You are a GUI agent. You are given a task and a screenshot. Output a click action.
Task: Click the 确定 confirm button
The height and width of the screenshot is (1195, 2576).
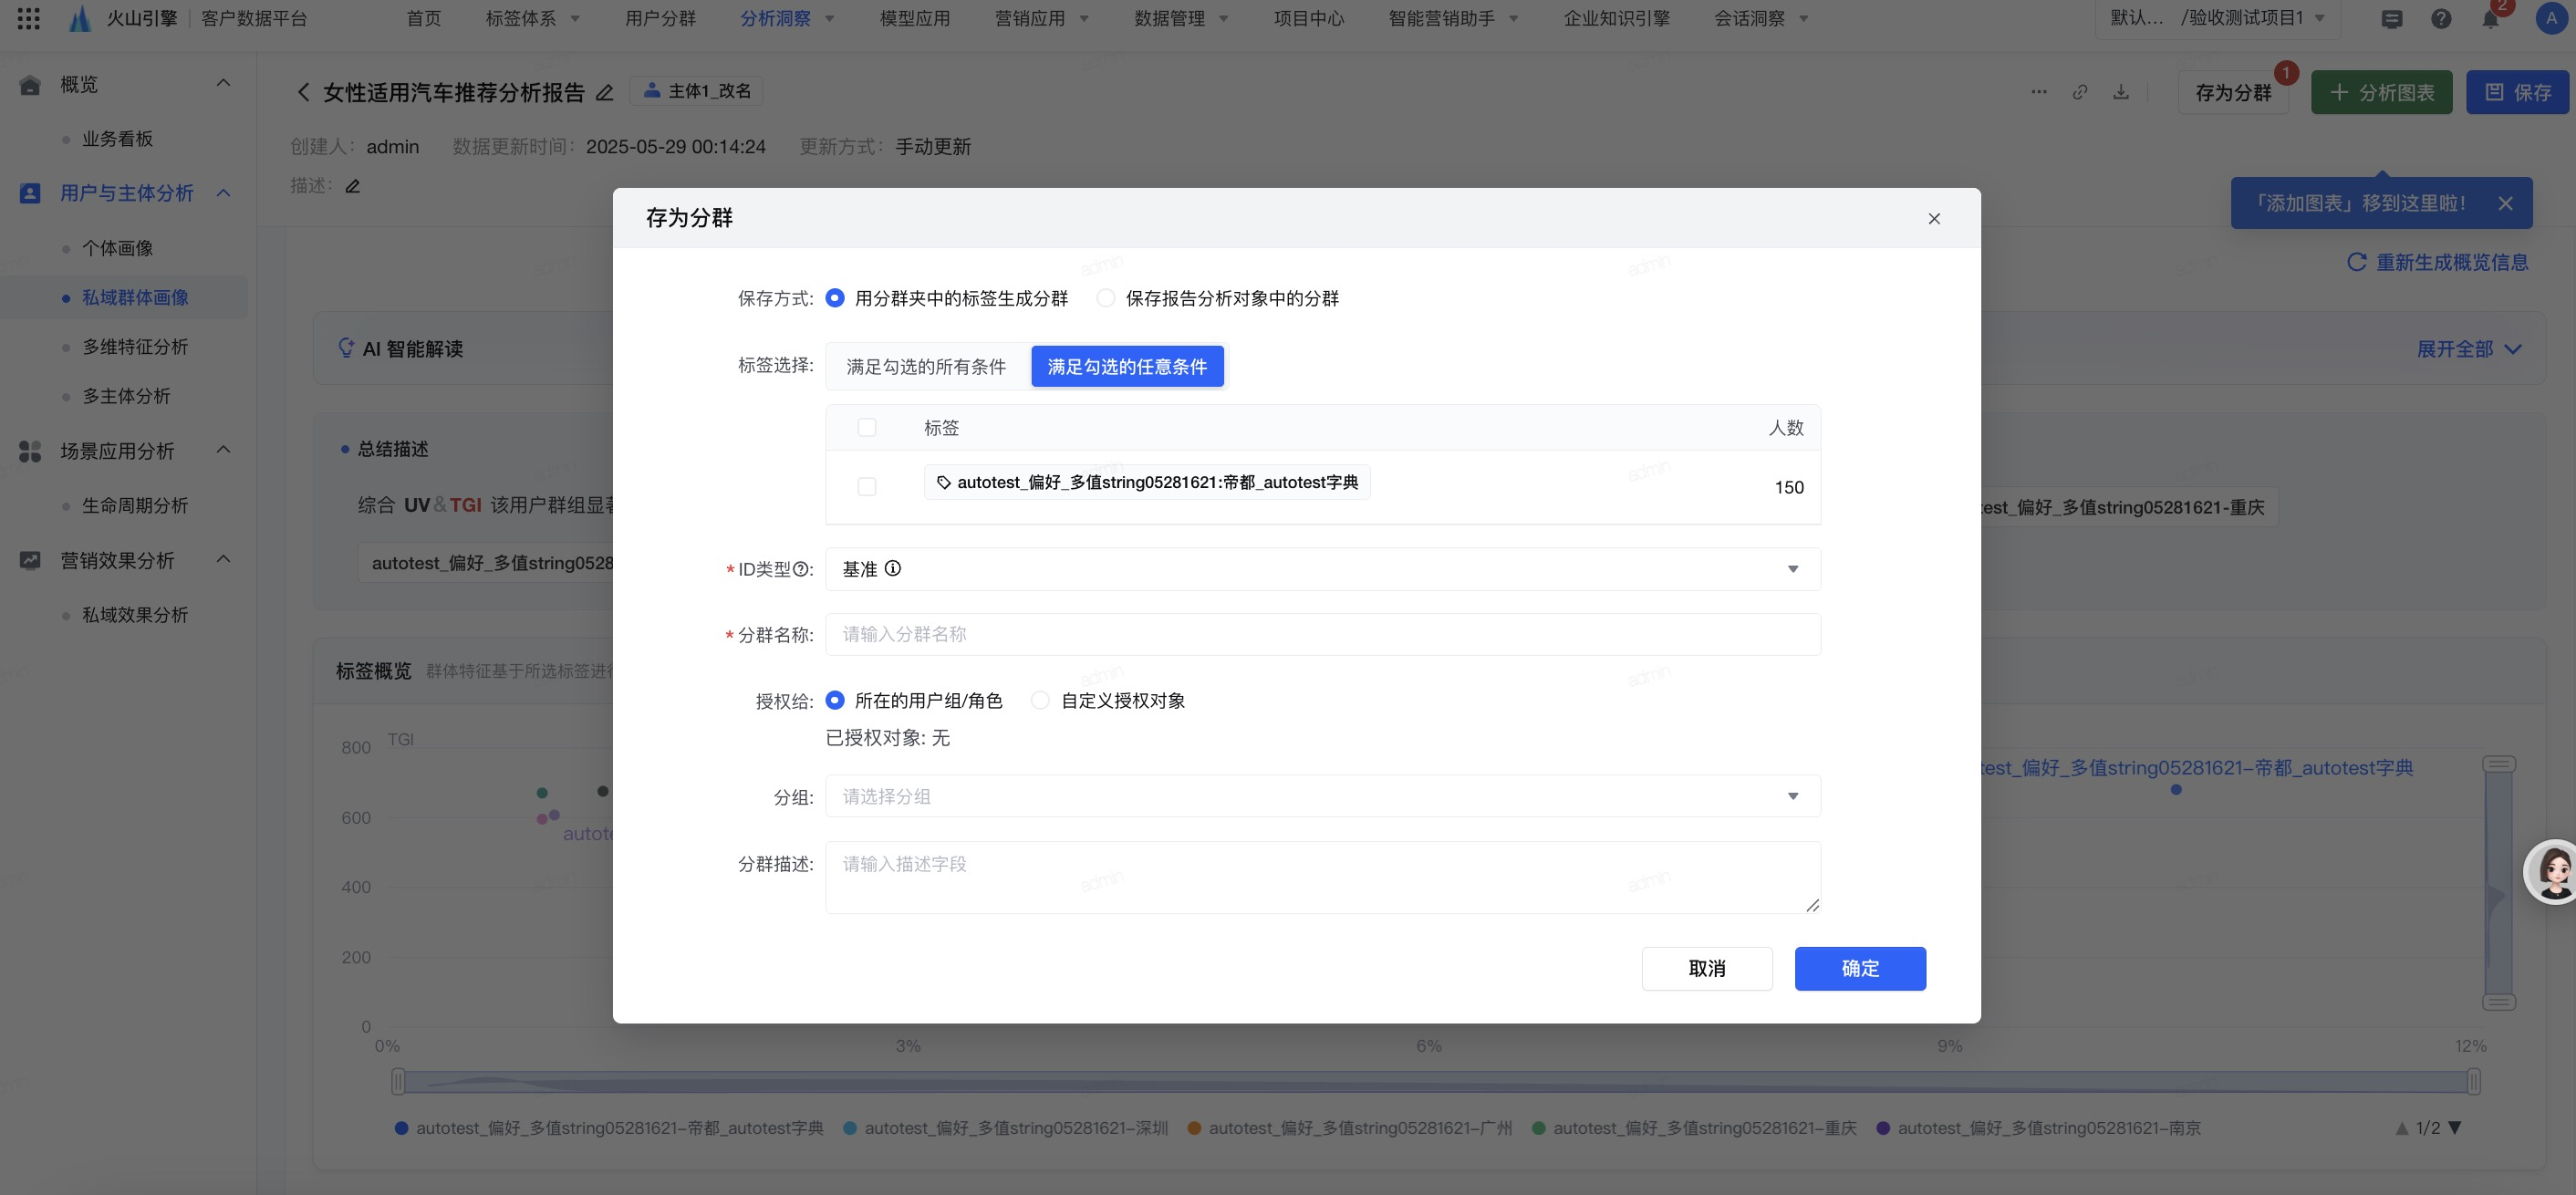(1859, 969)
